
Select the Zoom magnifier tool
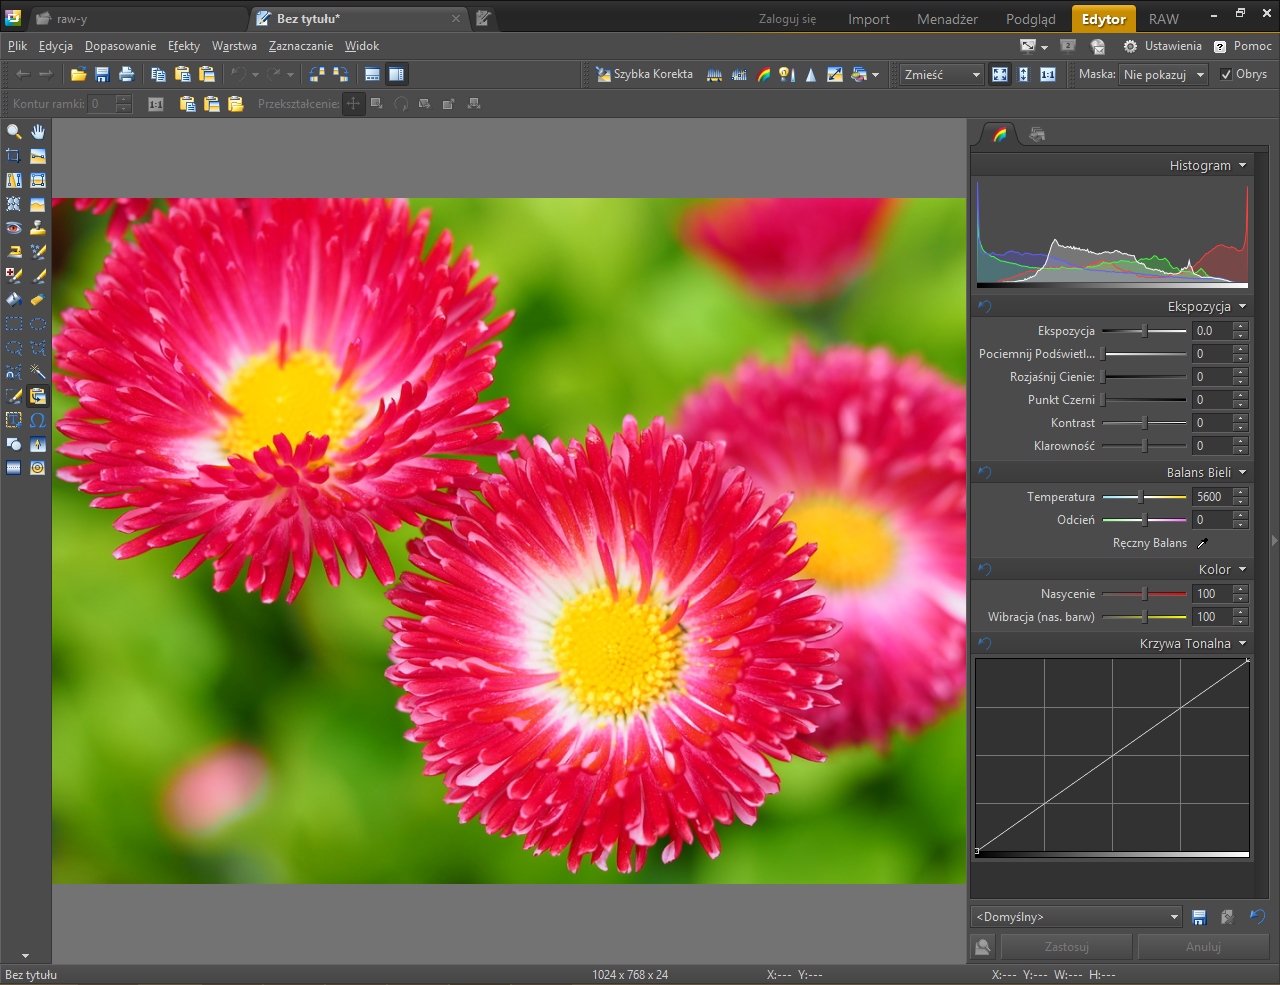click(x=14, y=132)
